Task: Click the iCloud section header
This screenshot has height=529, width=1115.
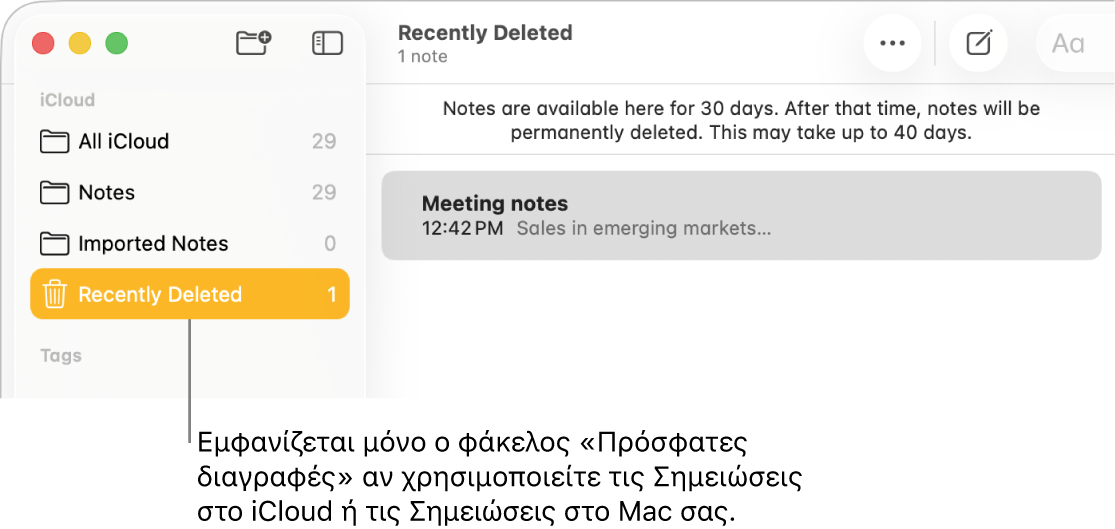Action: click(67, 100)
